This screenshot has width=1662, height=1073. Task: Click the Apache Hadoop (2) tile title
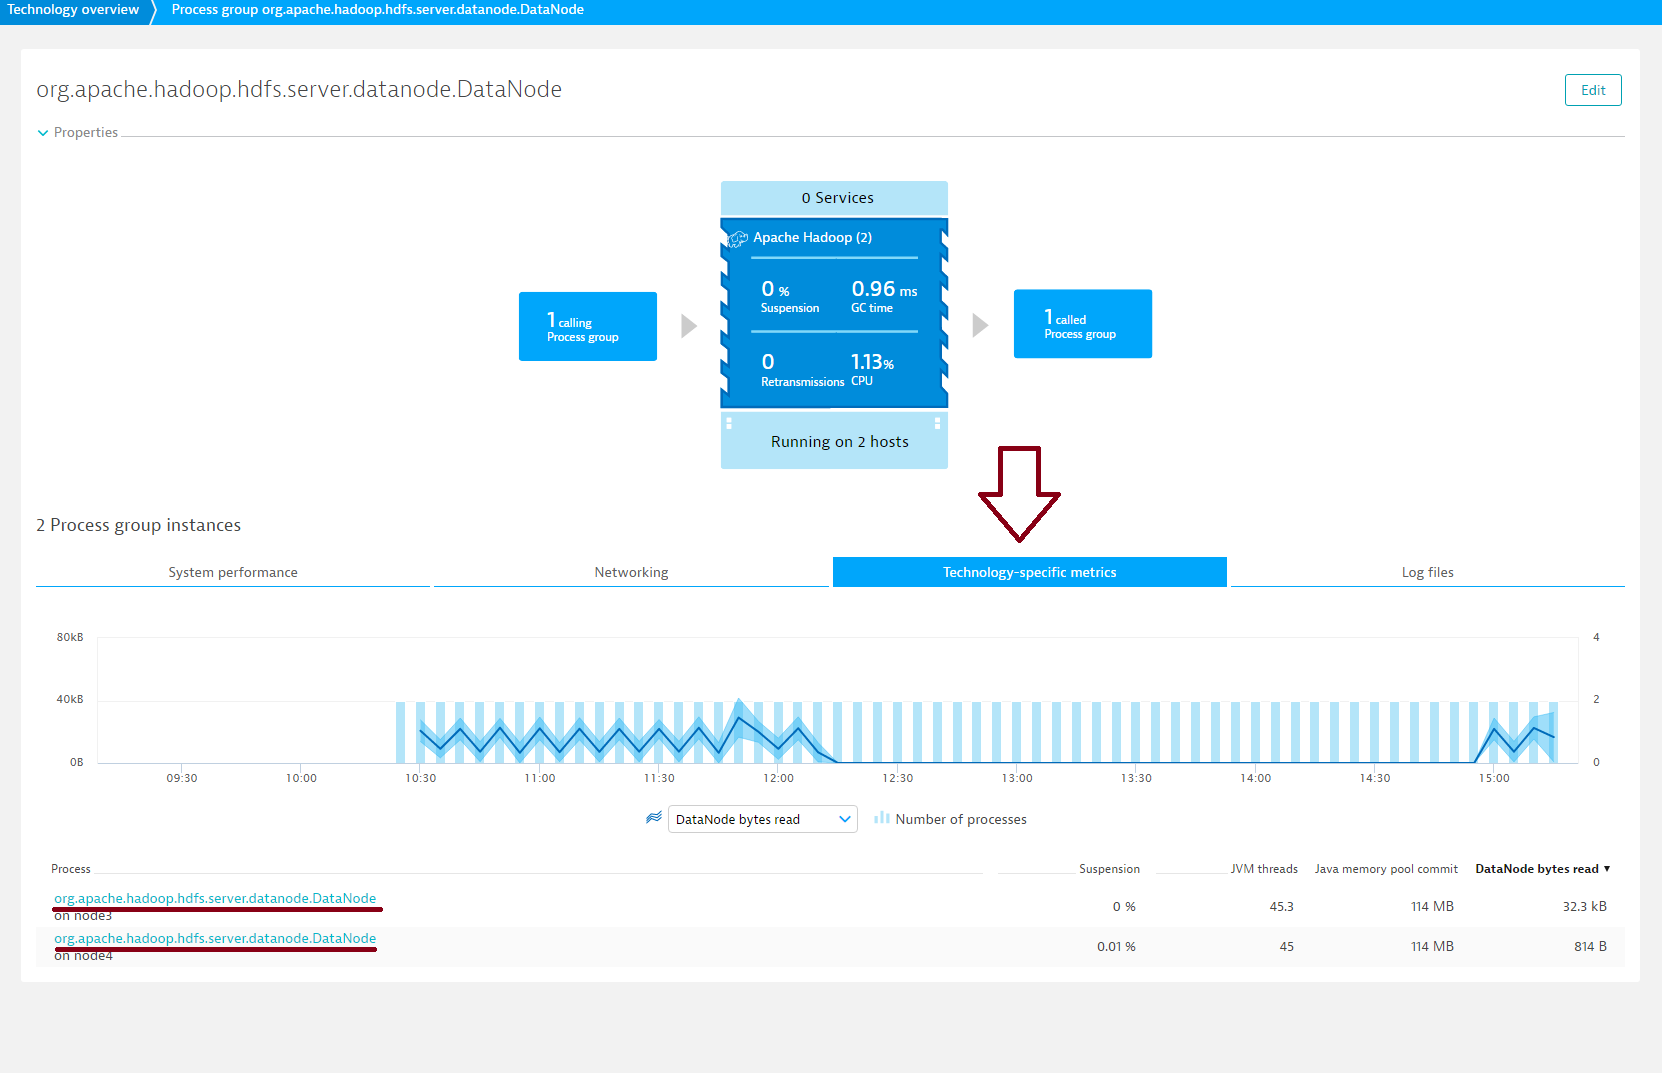tap(812, 237)
